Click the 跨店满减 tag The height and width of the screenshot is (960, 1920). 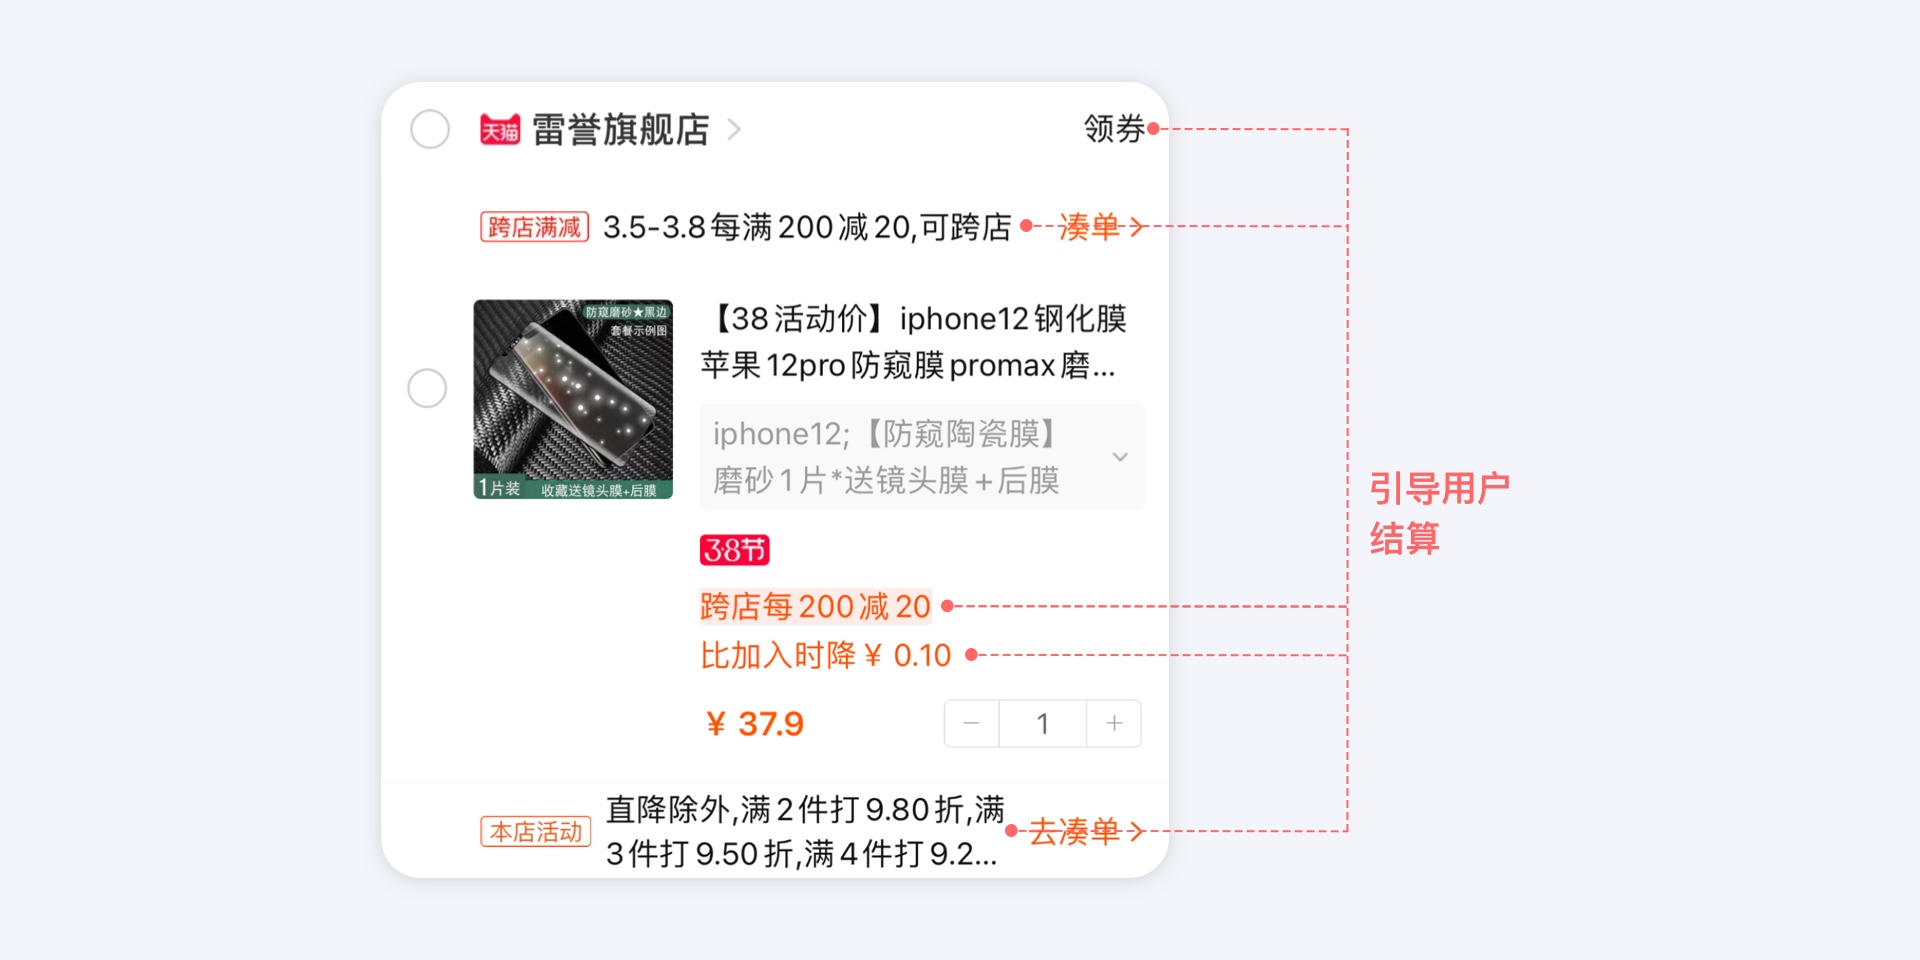coord(535,227)
